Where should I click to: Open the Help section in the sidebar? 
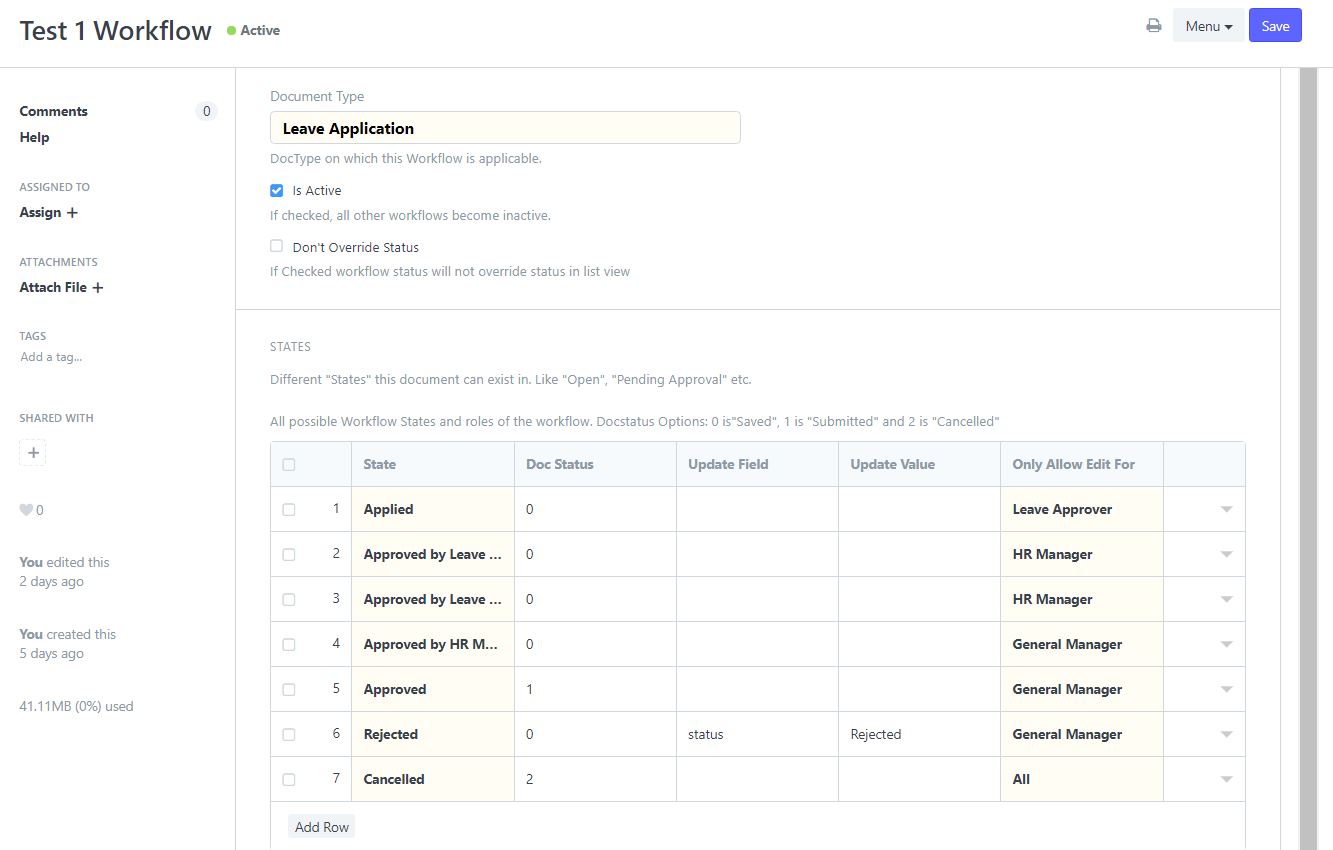pyautogui.click(x=34, y=137)
